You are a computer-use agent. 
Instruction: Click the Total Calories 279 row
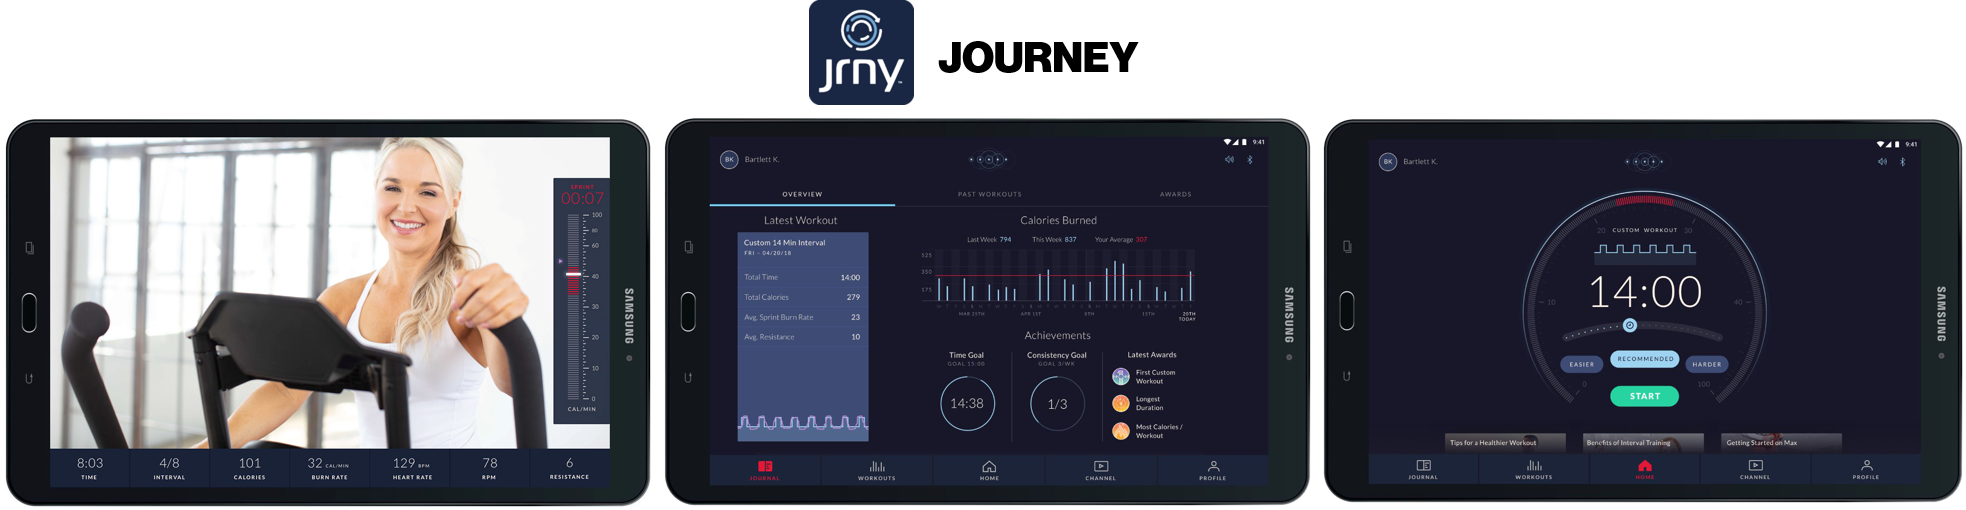point(802,297)
